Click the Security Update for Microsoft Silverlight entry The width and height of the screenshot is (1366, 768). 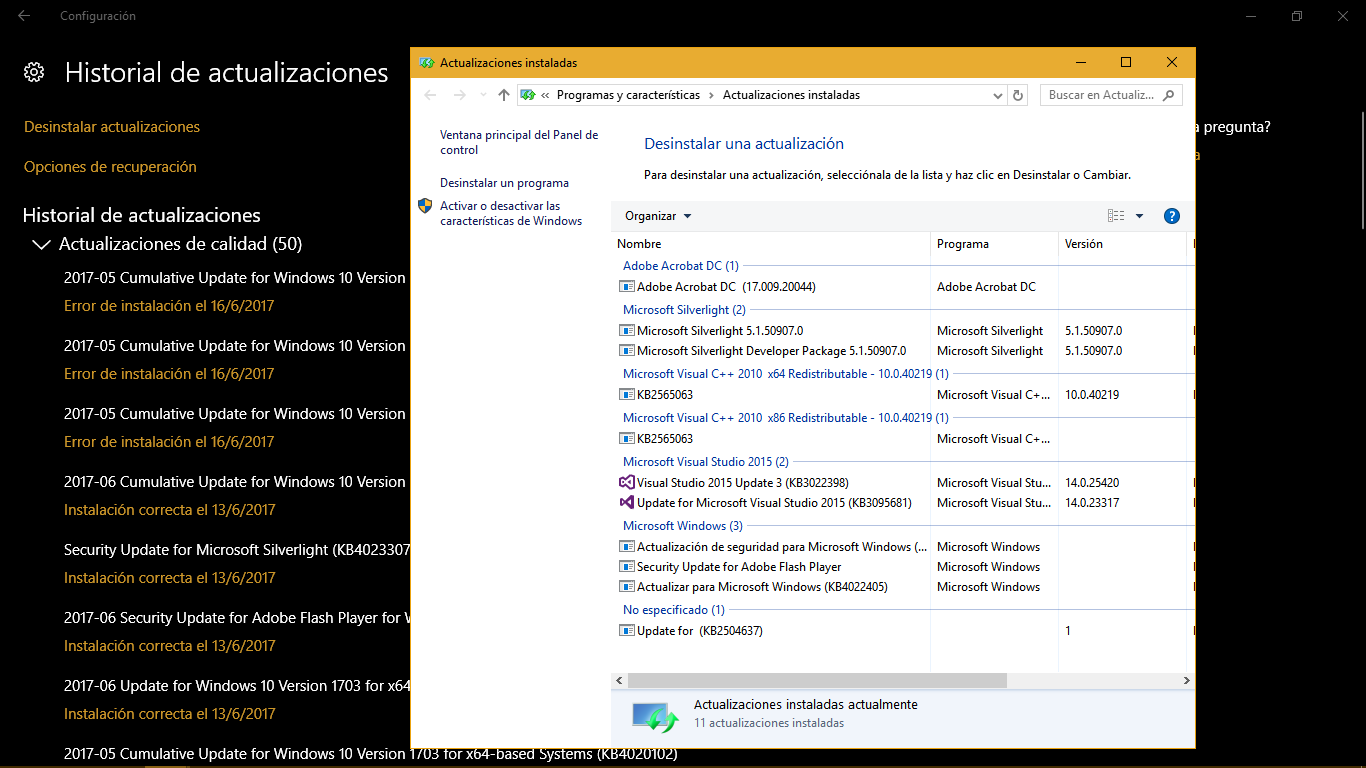(236, 550)
